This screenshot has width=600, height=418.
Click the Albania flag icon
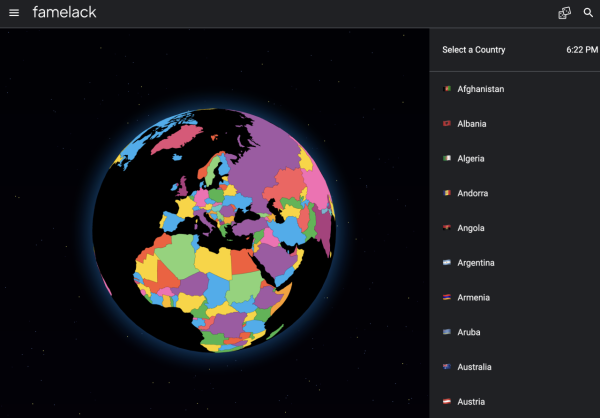point(446,124)
